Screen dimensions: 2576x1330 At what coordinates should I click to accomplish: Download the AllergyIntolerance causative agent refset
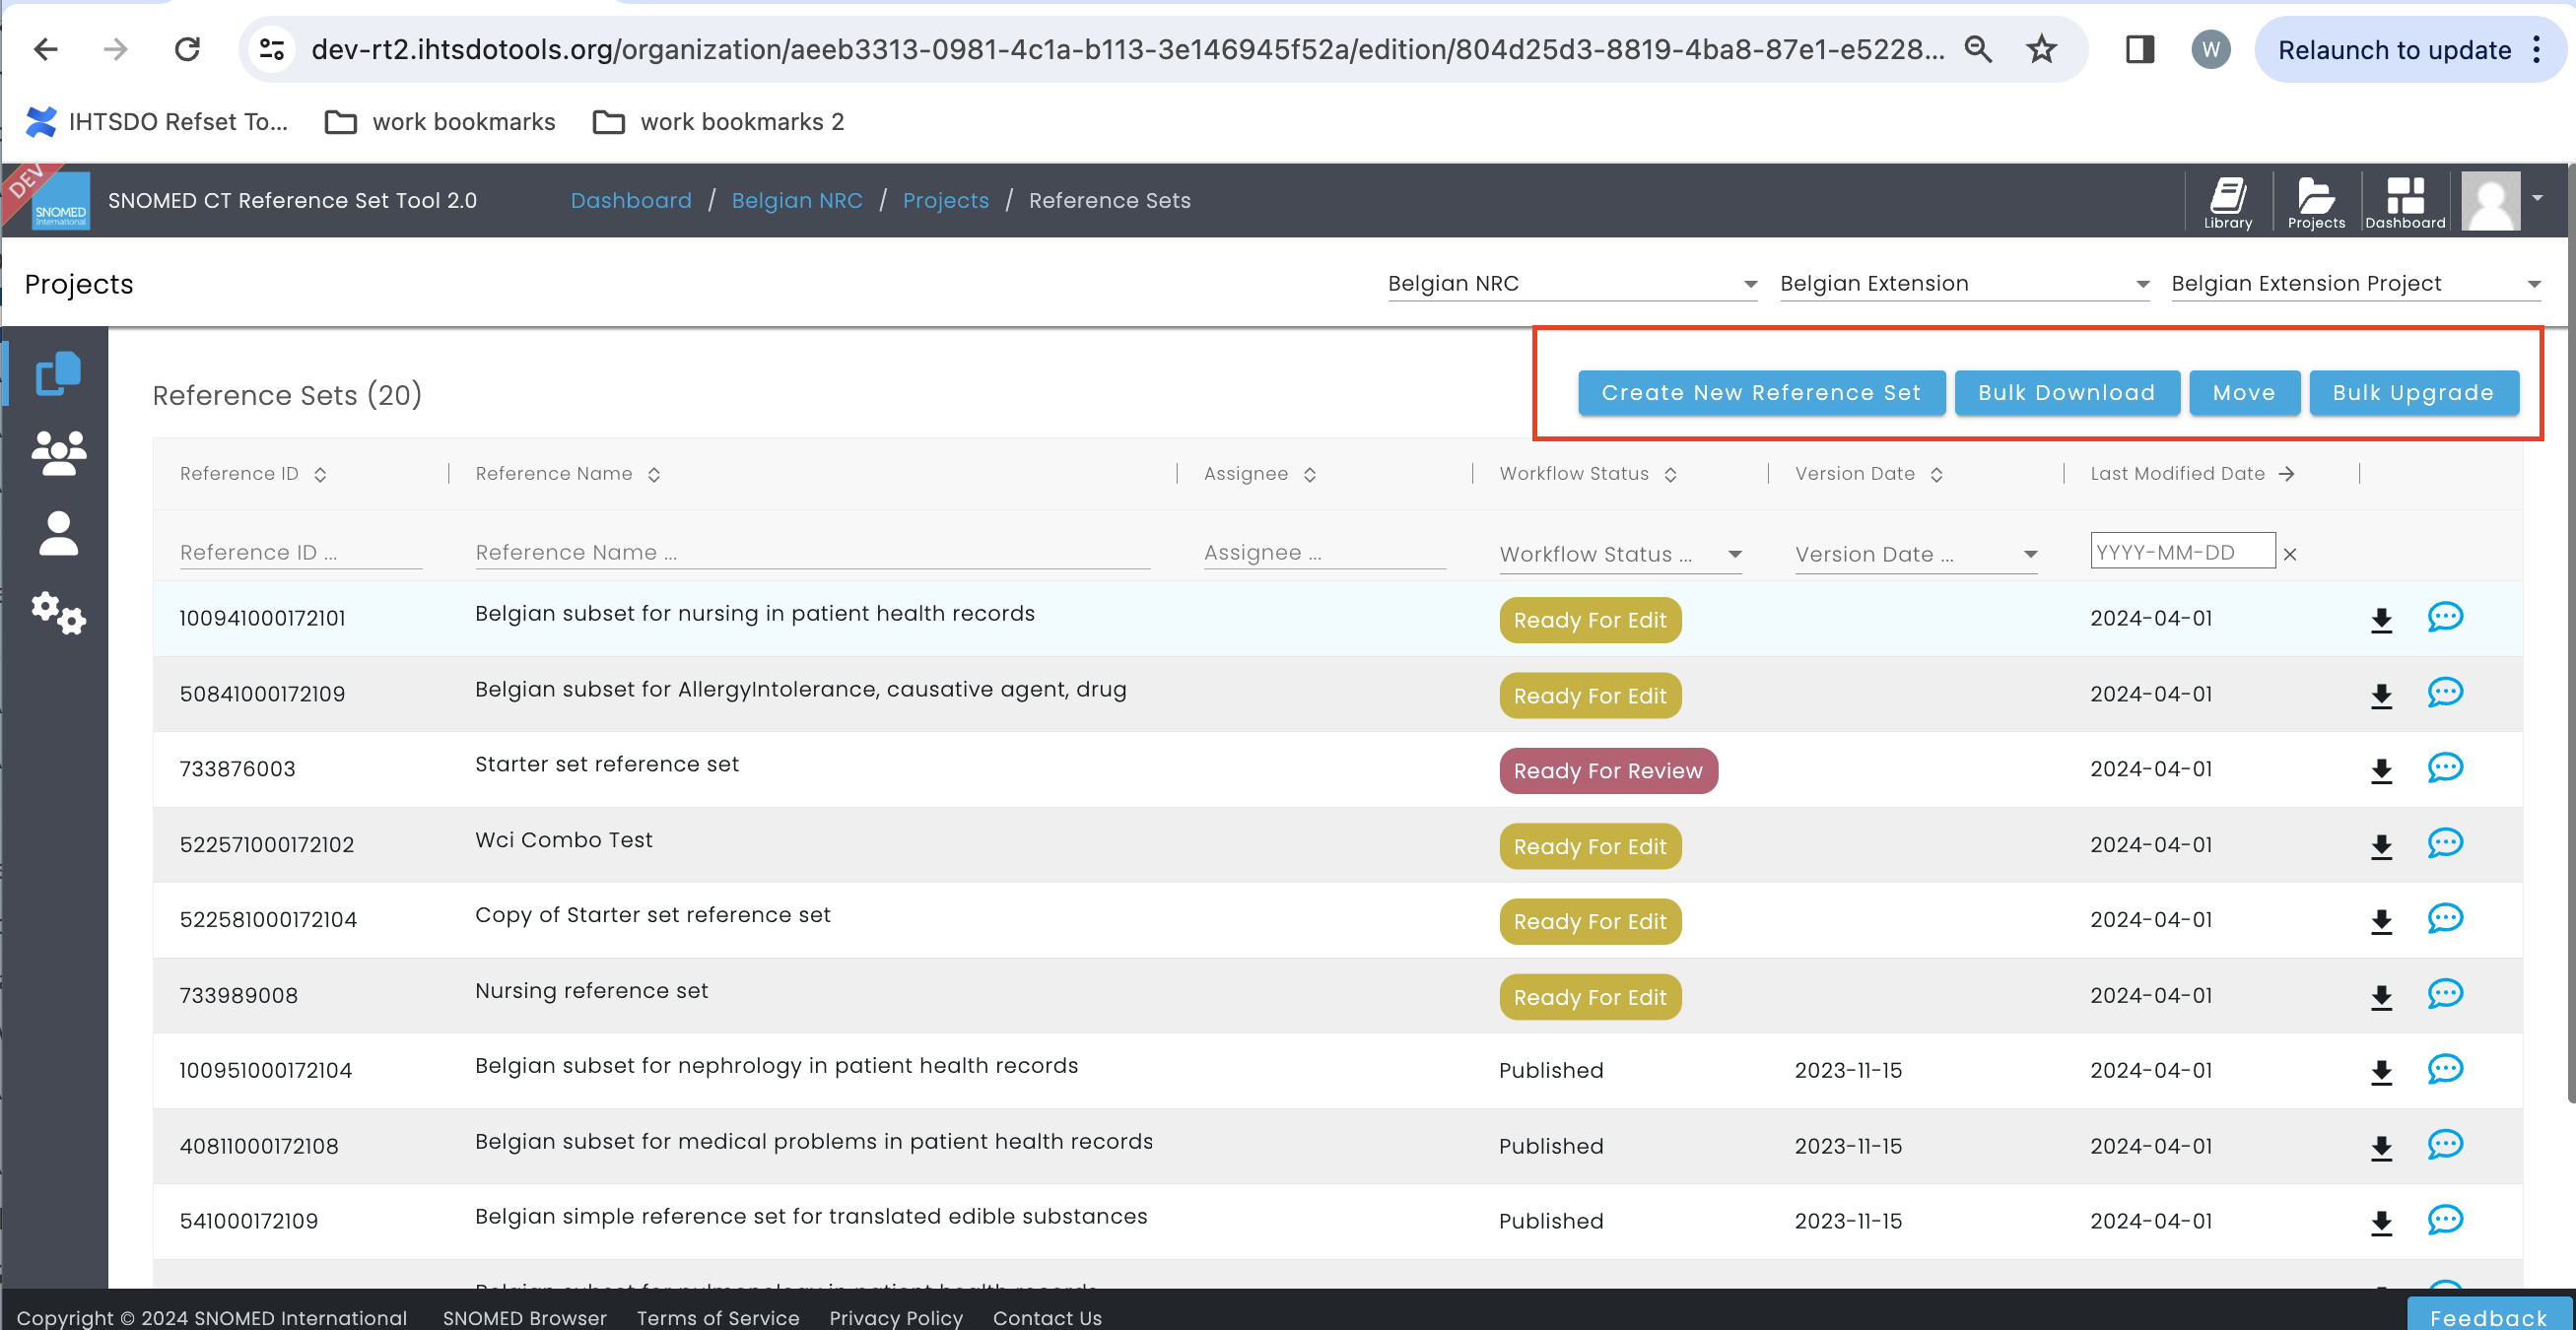point(2381,696)
